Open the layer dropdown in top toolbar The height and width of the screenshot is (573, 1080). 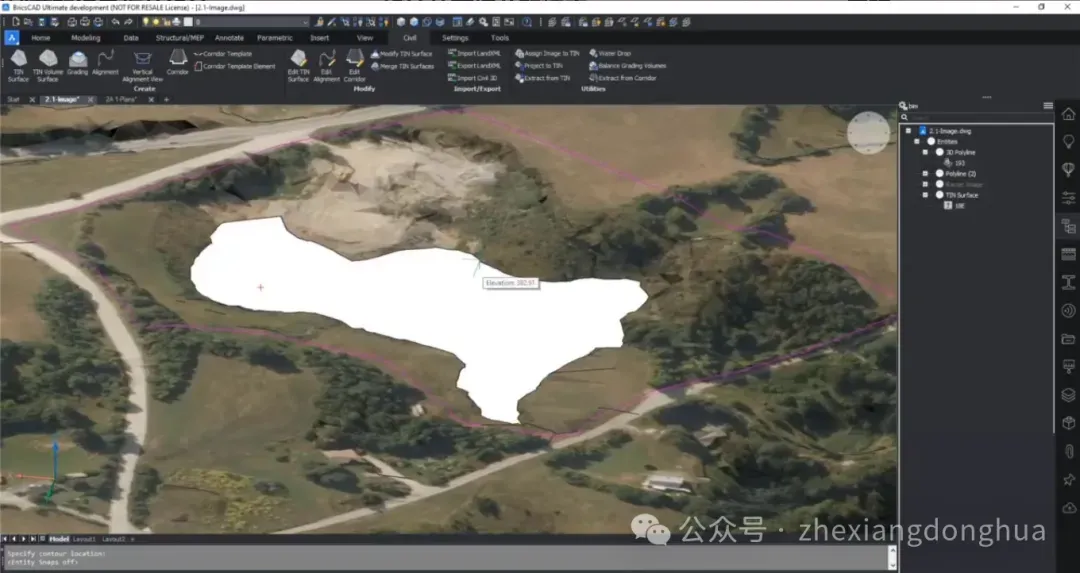(305, 22)
